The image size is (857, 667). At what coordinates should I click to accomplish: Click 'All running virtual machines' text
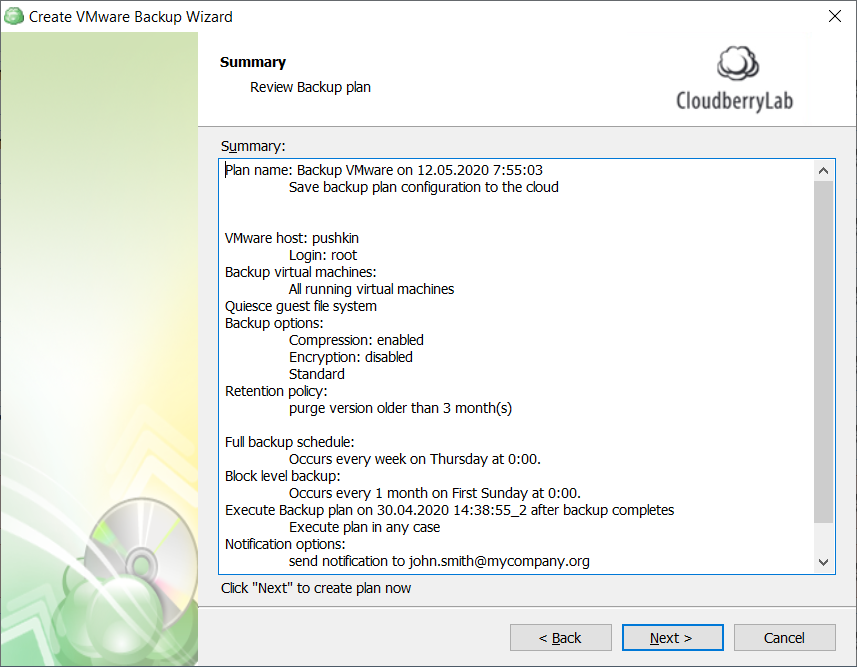pyautogui.click(x=372, y=289)
